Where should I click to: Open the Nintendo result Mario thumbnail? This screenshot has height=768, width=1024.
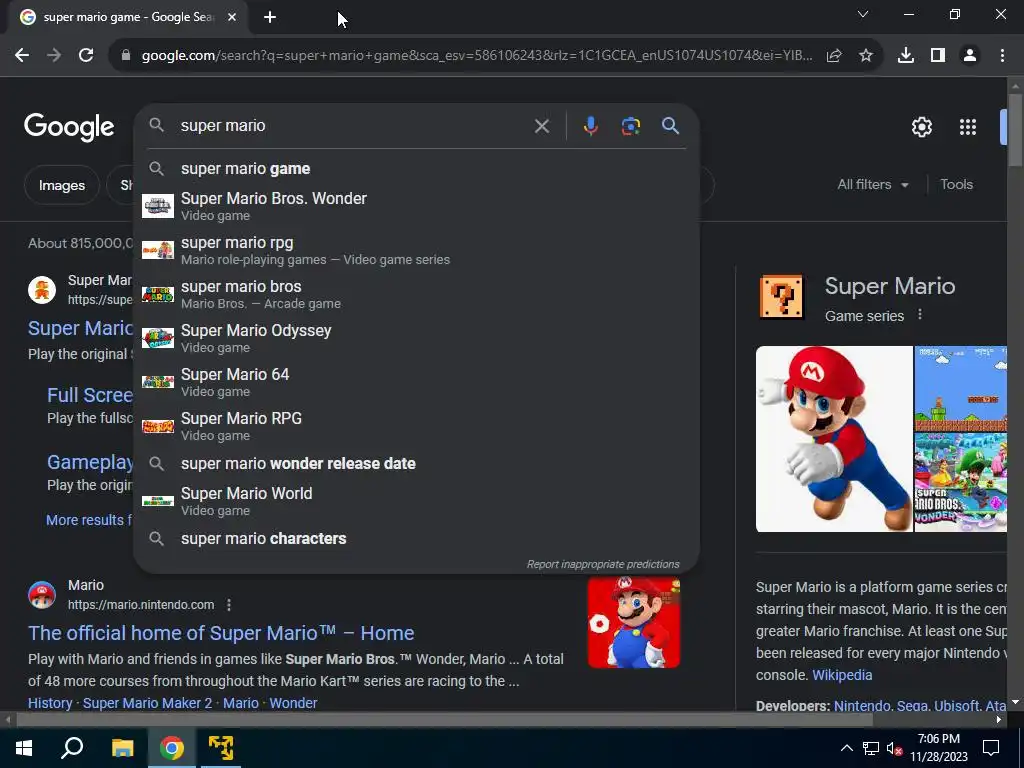[x=633, y=622]
